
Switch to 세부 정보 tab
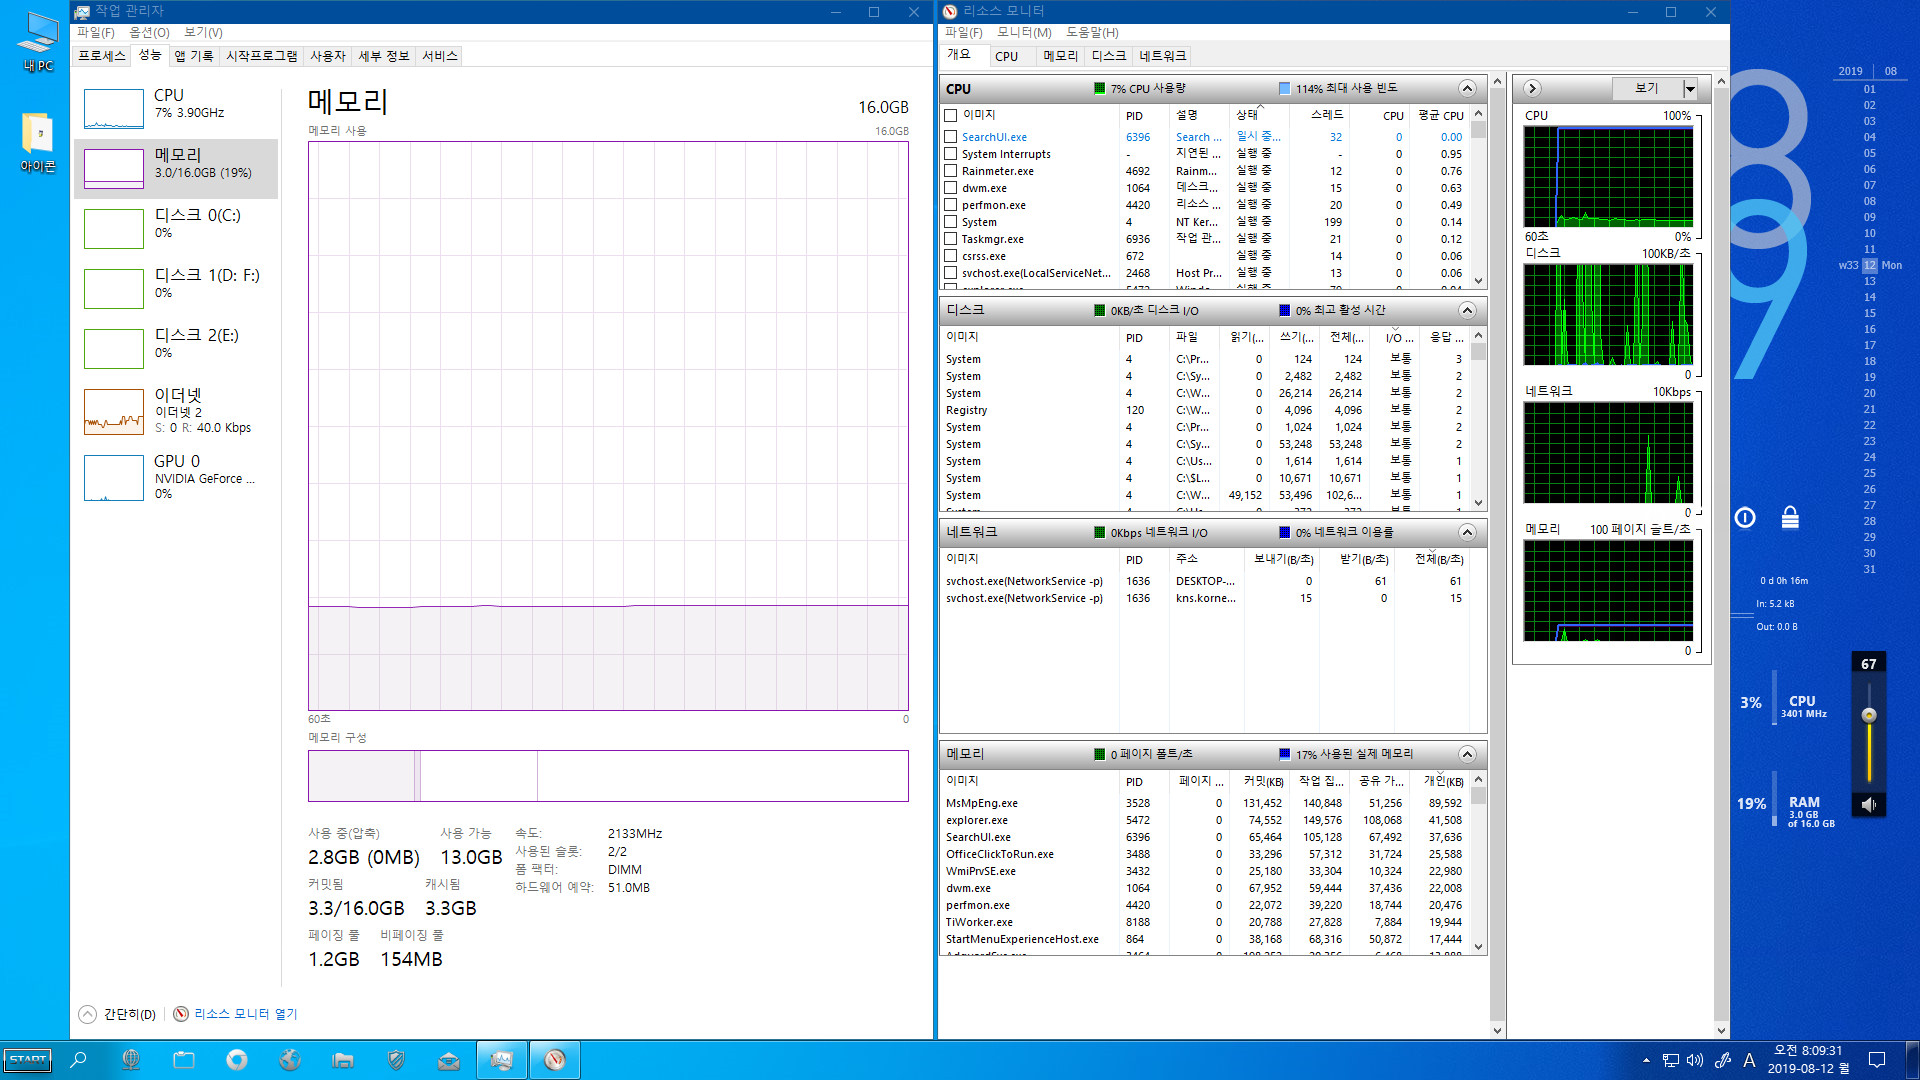pos(384,56)
